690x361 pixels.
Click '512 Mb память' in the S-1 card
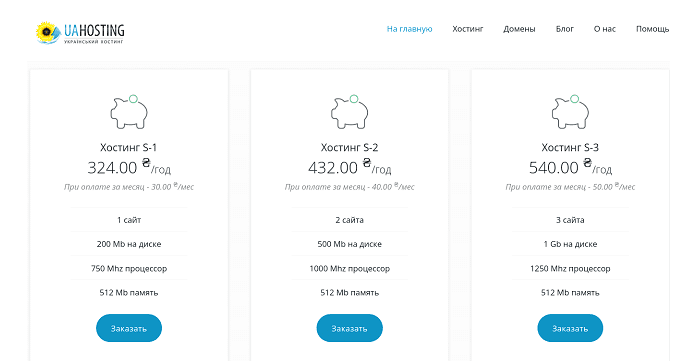click(x=129, y=292)
